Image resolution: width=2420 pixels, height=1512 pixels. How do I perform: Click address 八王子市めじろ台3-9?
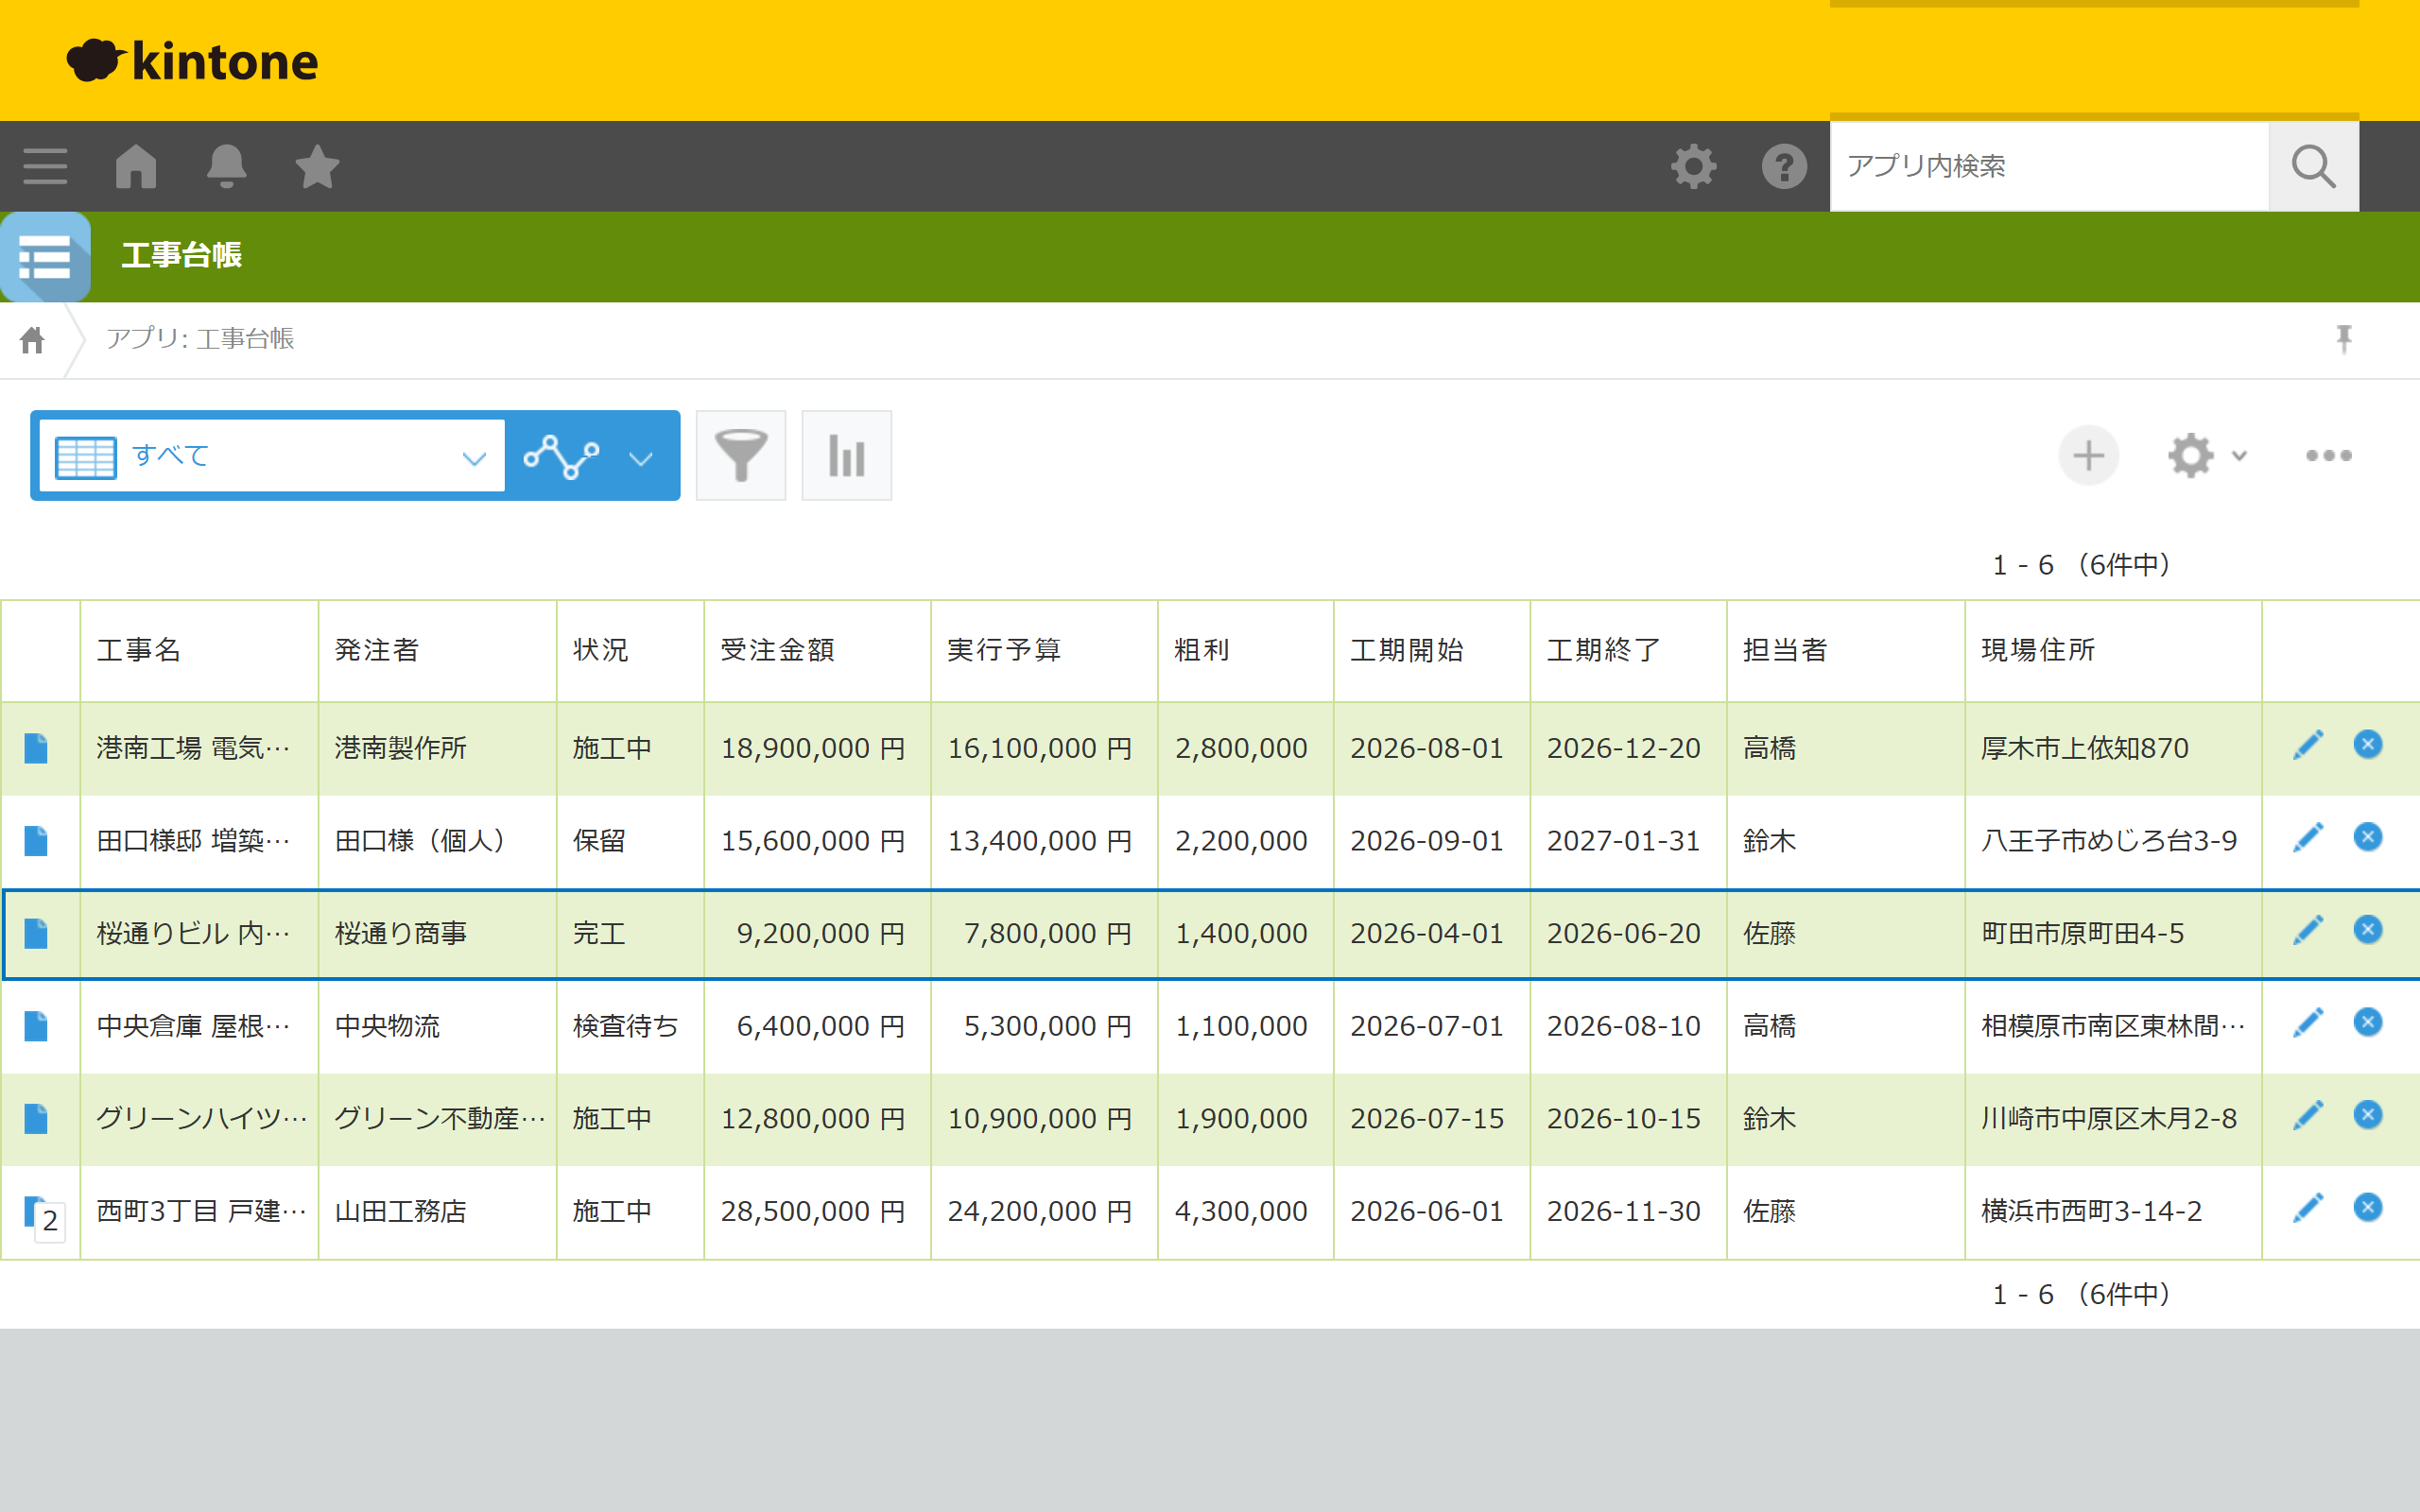tap(2109, 841)
